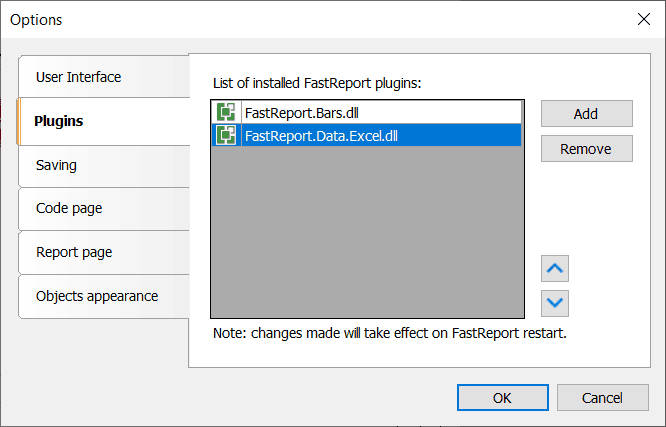
Task: Move selected plugin down with arrow
Action: coord(555,303)
